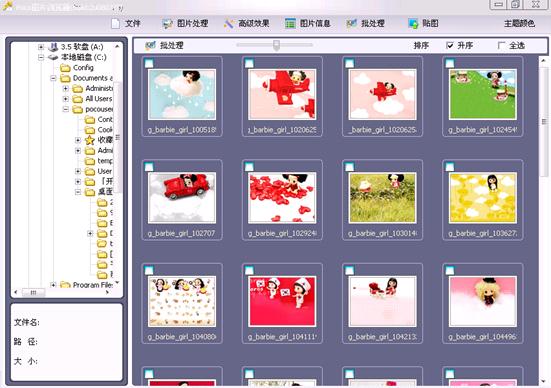Viewport: 551px width, 388px height.
Task: Tick the checkbox above g_barbie_girl_103627 thumbnail
Action: (450, 167)
